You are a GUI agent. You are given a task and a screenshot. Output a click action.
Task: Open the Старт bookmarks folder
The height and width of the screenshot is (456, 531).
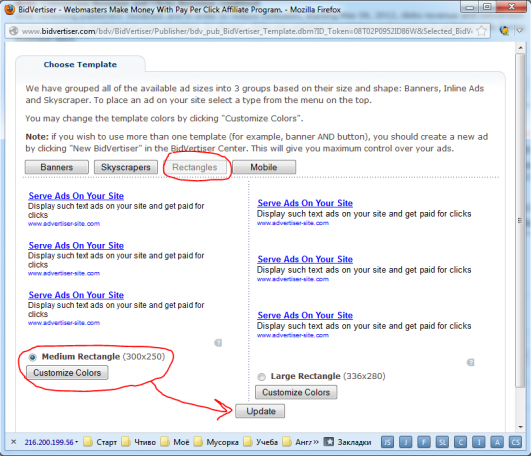click(100, 442)
